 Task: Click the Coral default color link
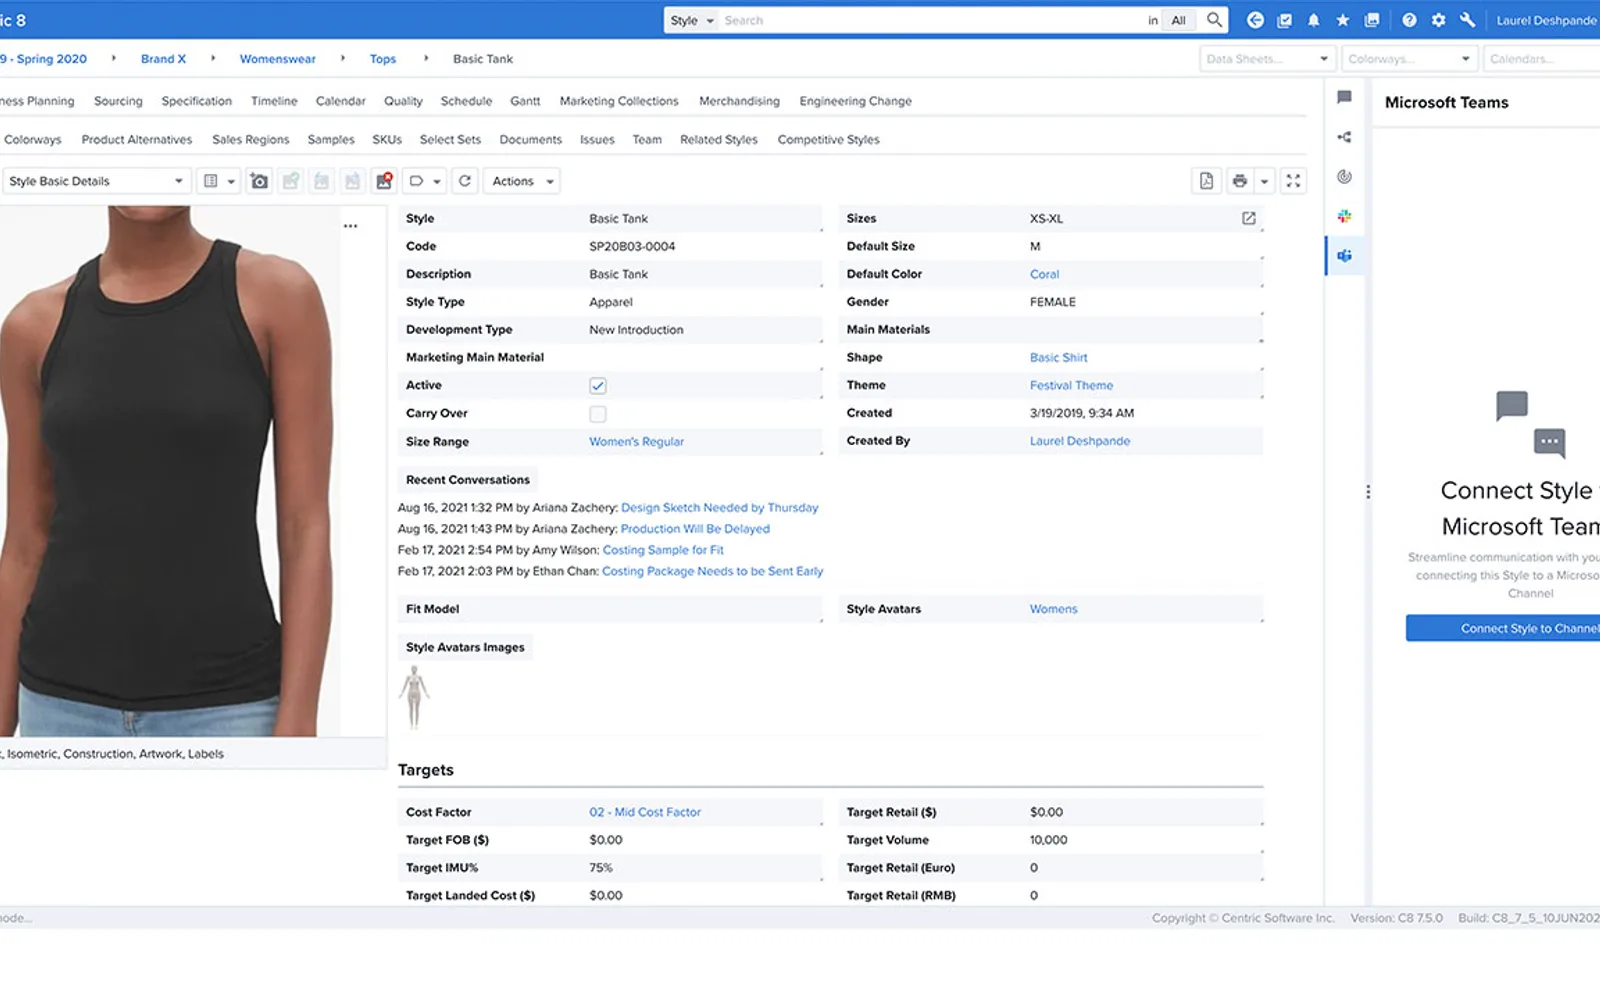pyautogui.click(x=1044, y=274)
